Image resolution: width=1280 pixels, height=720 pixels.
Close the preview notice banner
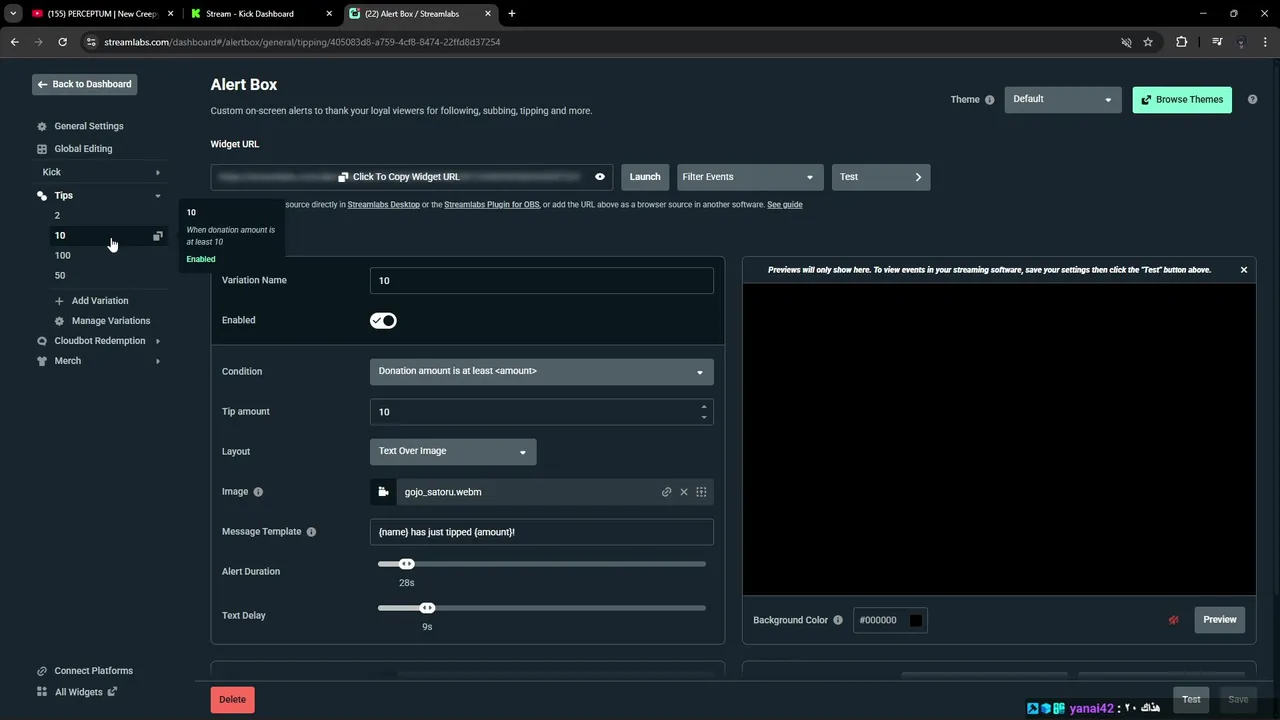[1244, 270]
